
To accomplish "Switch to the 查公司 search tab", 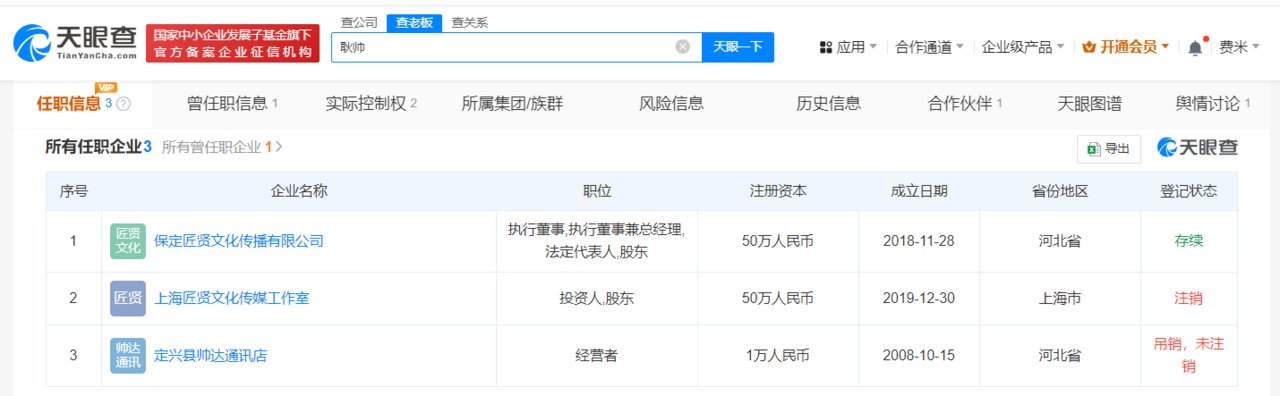I will pos(359,22).
